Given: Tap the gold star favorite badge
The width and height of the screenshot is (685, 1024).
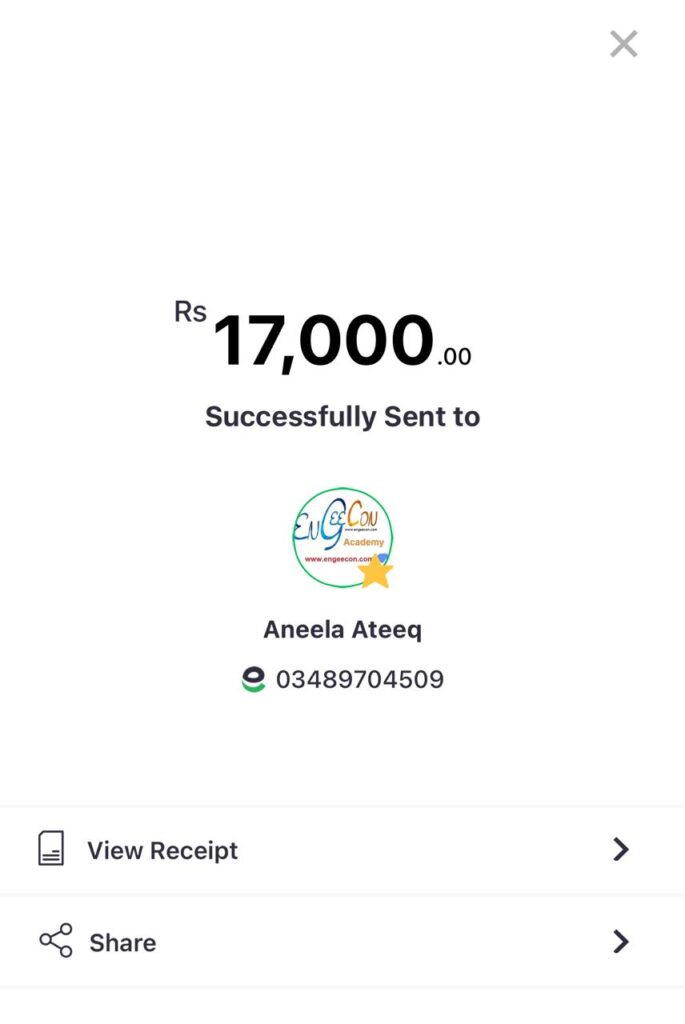Looking at the screenshot, I should (375, 571).
